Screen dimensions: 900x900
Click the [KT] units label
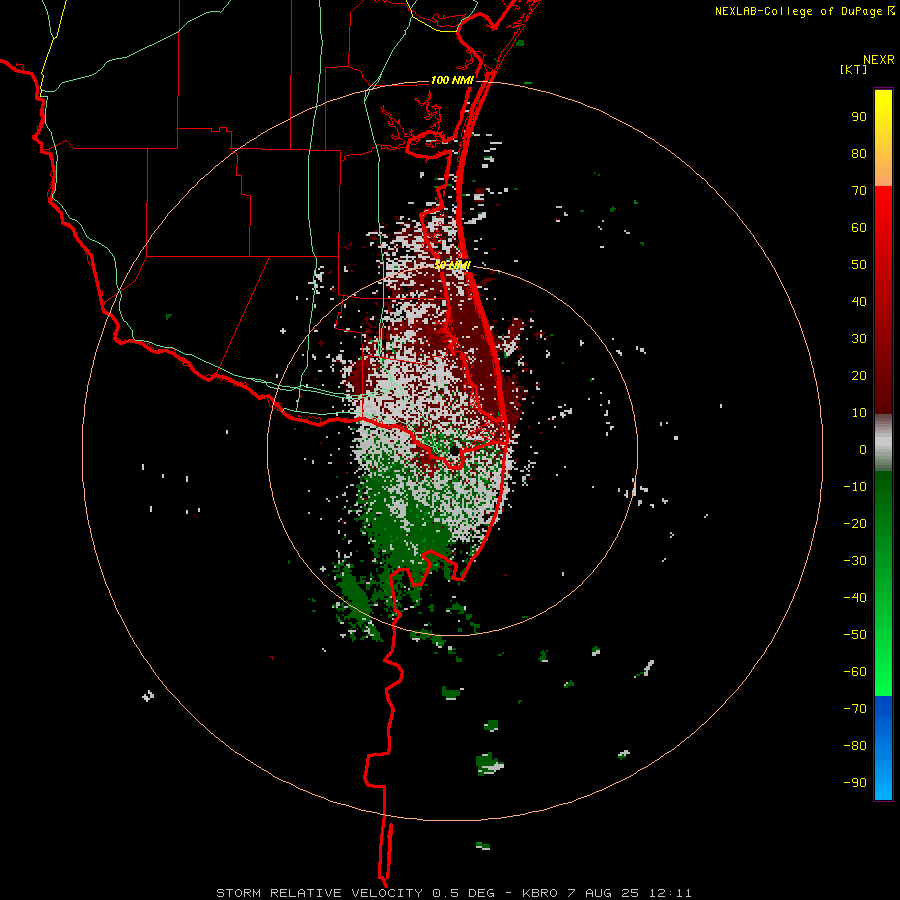(853, 69)
